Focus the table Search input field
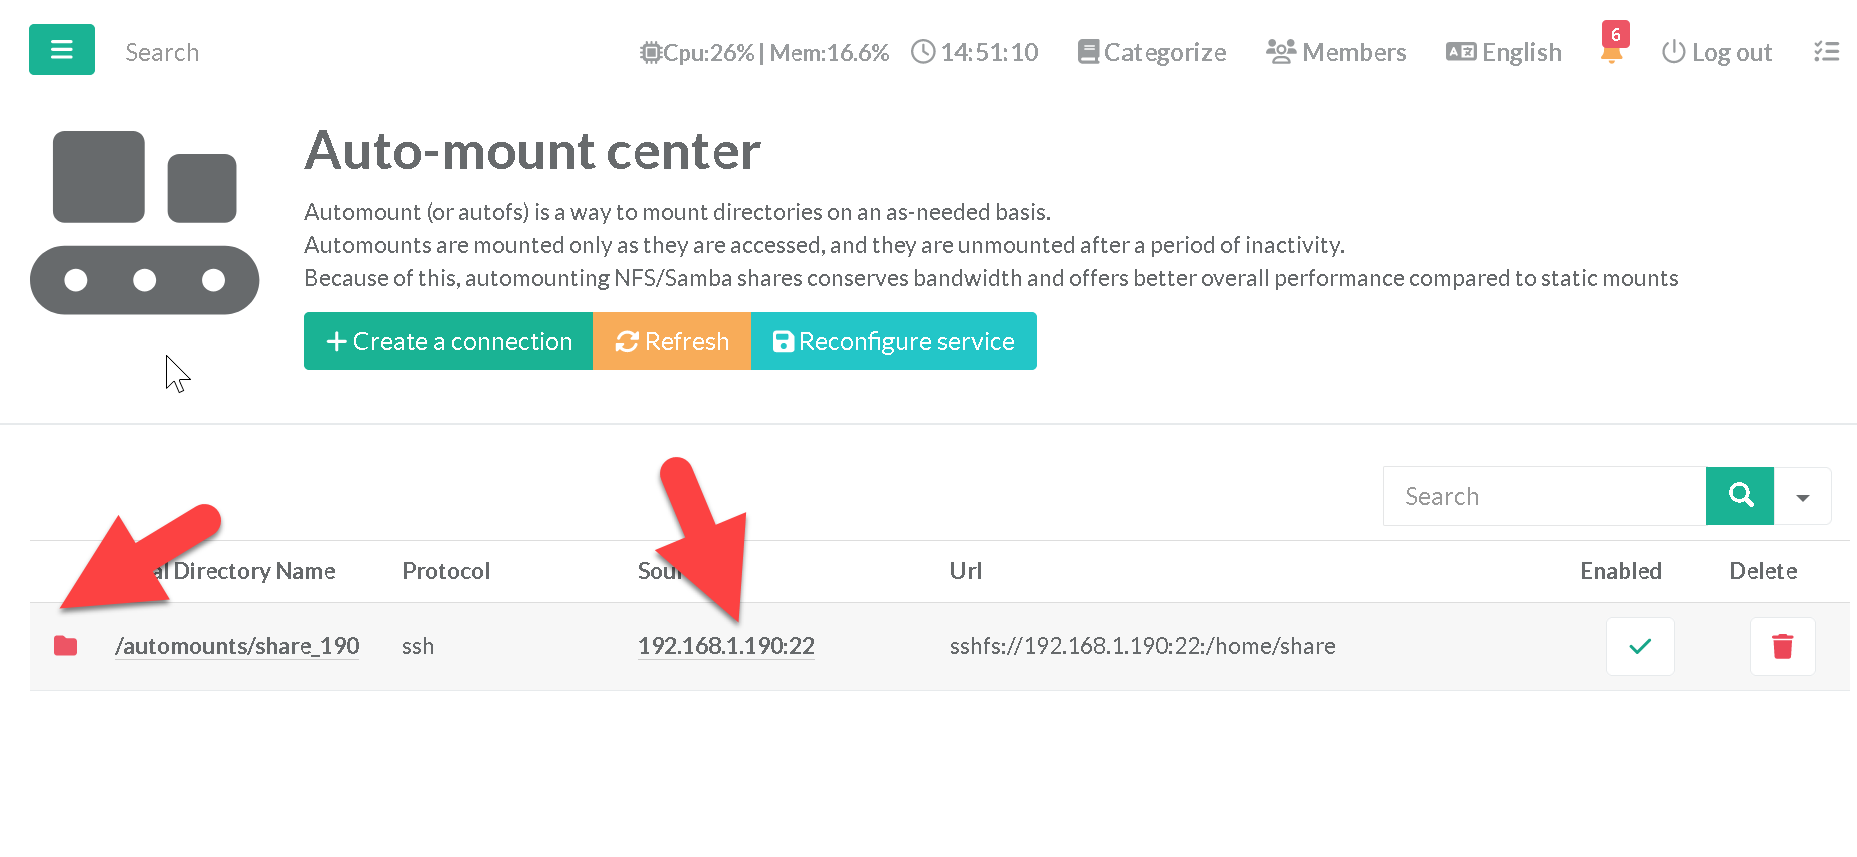Screen dimensions: 1857x857 [1544, 497]
